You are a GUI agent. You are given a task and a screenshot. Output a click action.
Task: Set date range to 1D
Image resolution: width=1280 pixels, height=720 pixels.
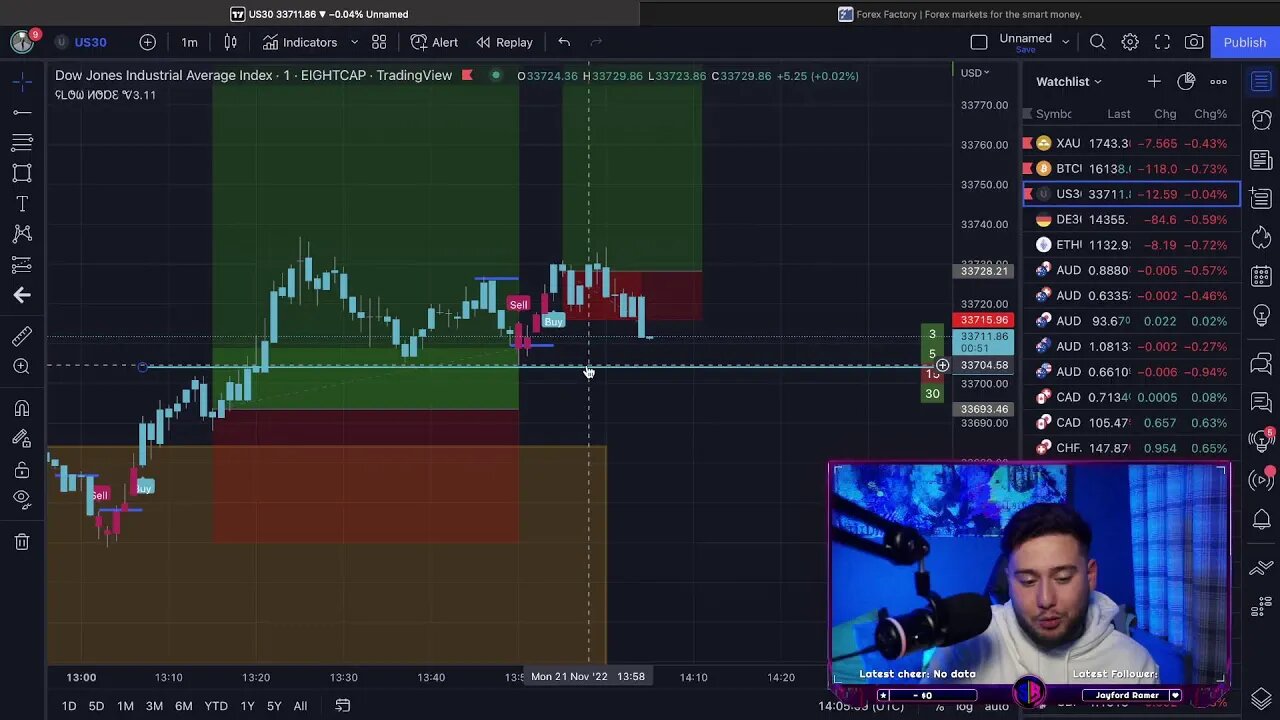pyautogui.click(x=69, y=706)
